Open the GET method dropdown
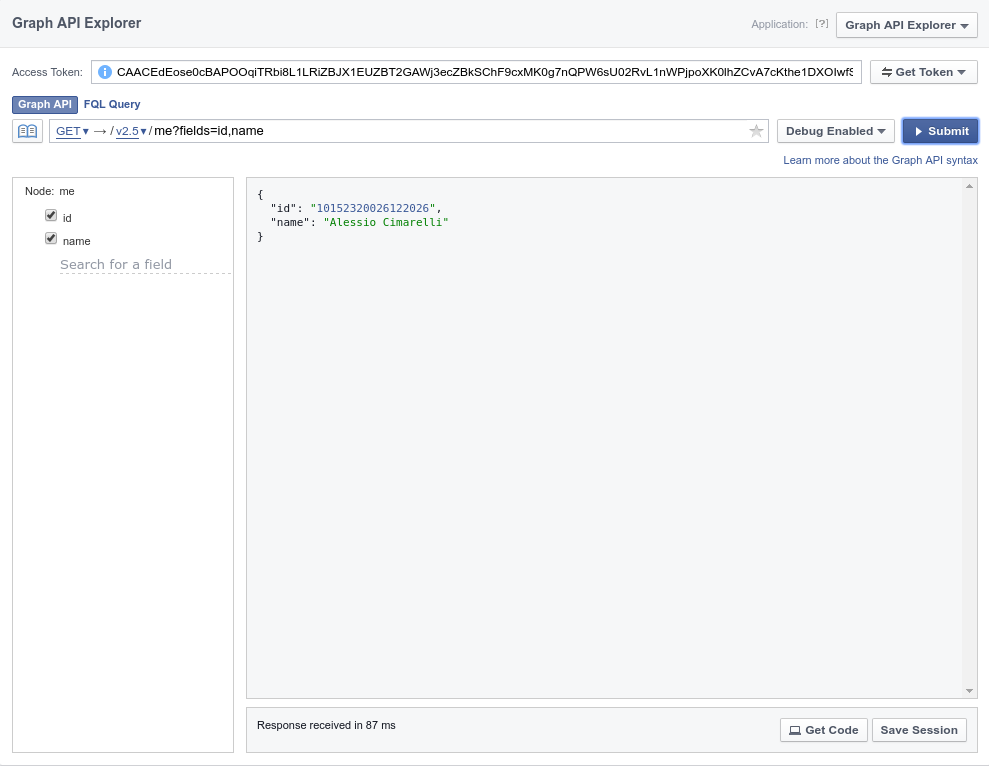 (x=72, y=131)
